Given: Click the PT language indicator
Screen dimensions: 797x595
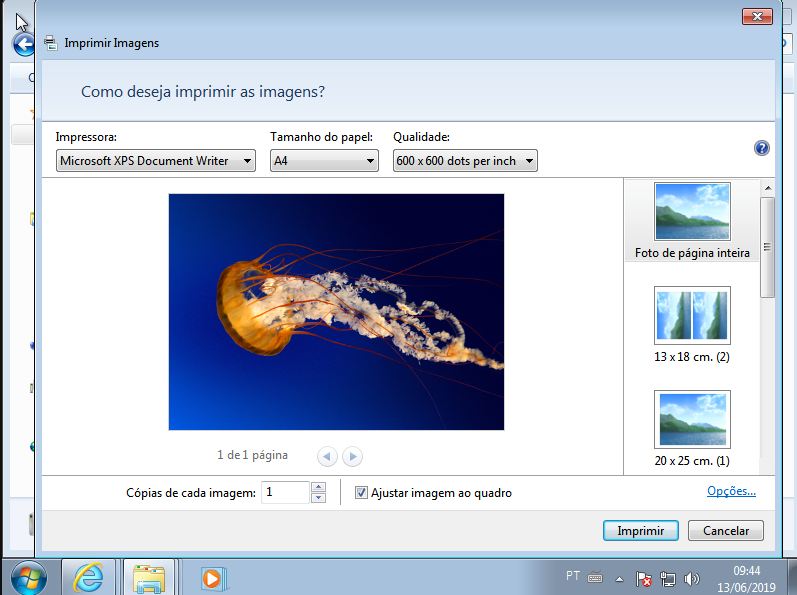Looking at the screenshot, I should pos(573,576).
